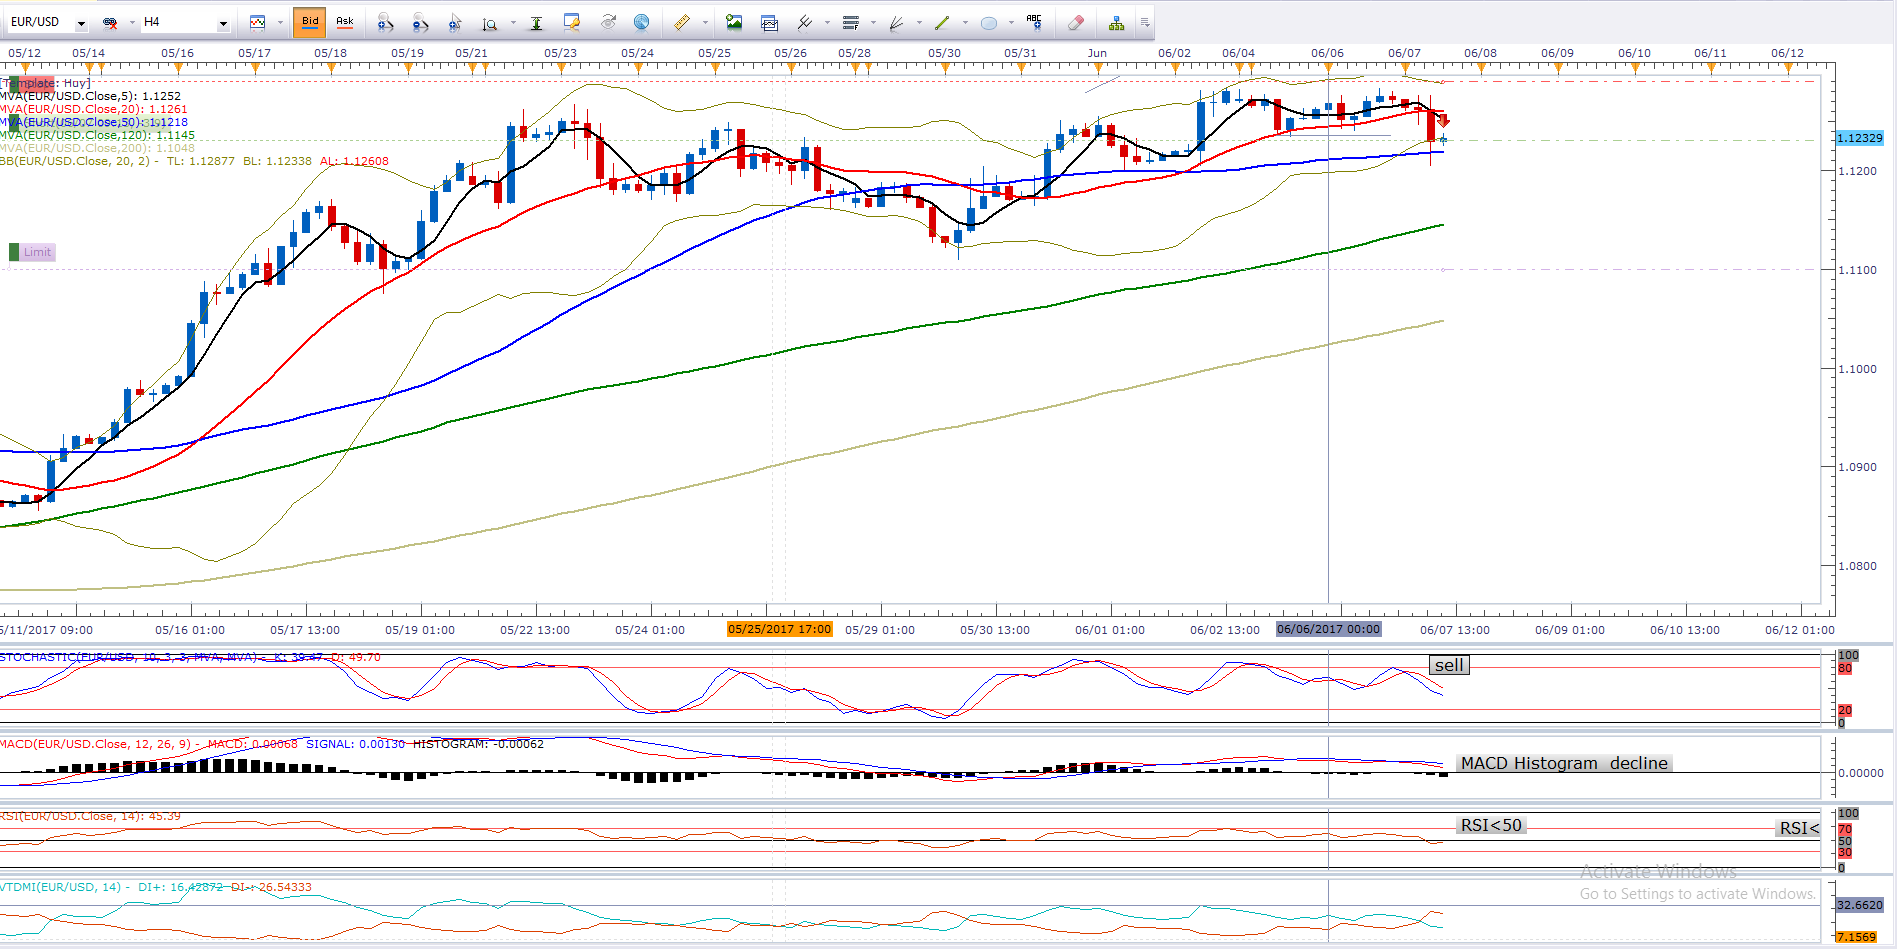Click the orange 05/25/2017 17:00 time marker
The width and height of the screenshot is (1897, 949).
(779, 629)
